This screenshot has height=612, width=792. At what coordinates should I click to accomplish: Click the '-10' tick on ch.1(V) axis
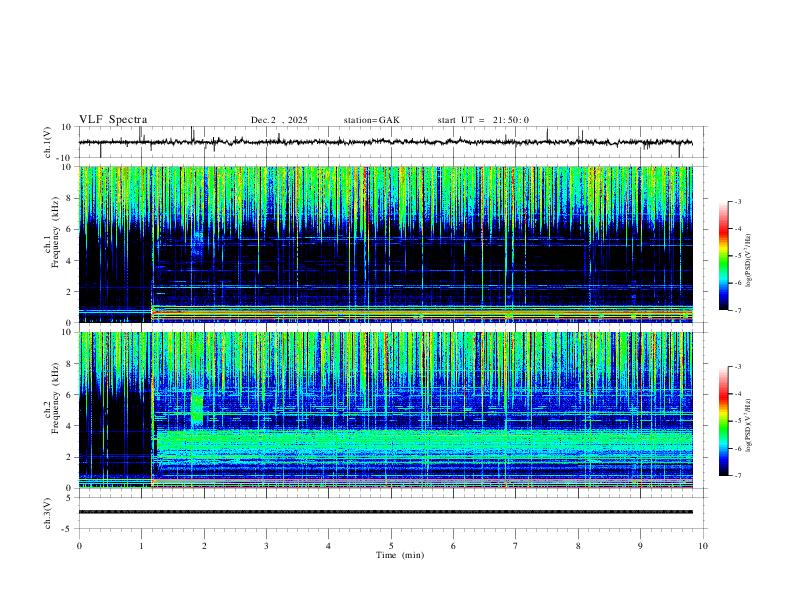(x=66, y=158)
